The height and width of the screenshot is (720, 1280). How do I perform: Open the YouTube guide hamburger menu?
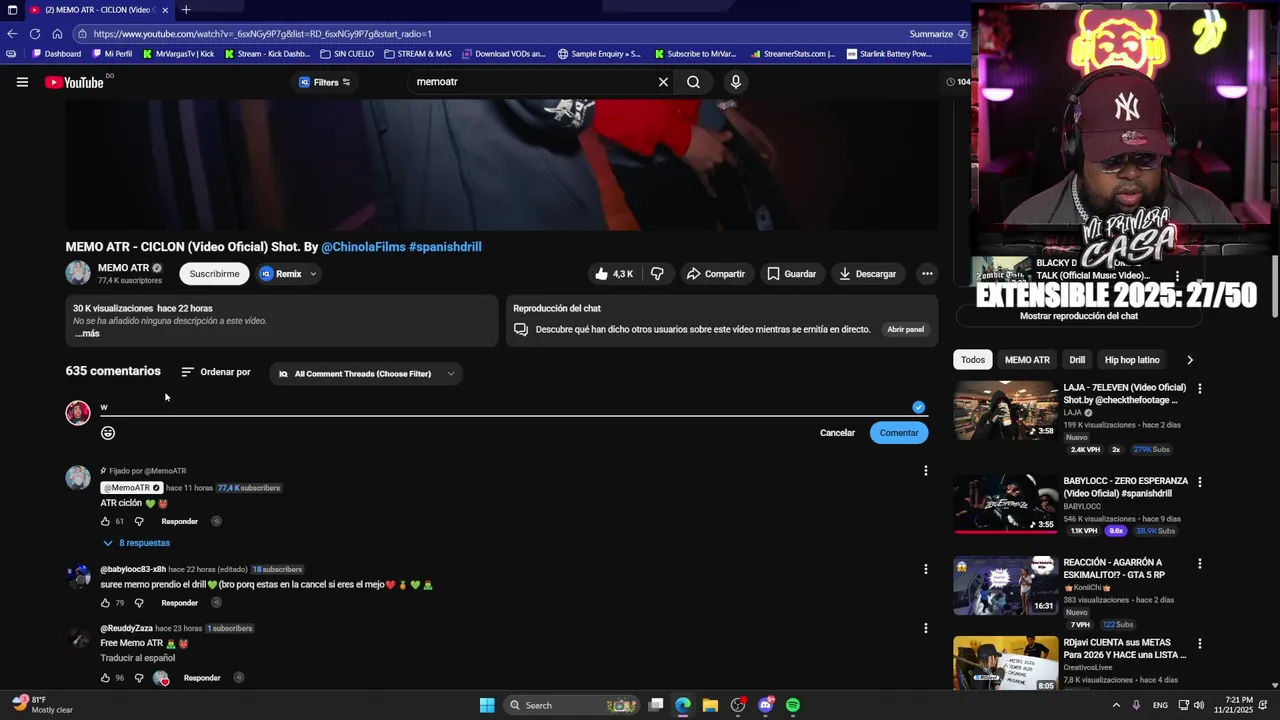22,82
